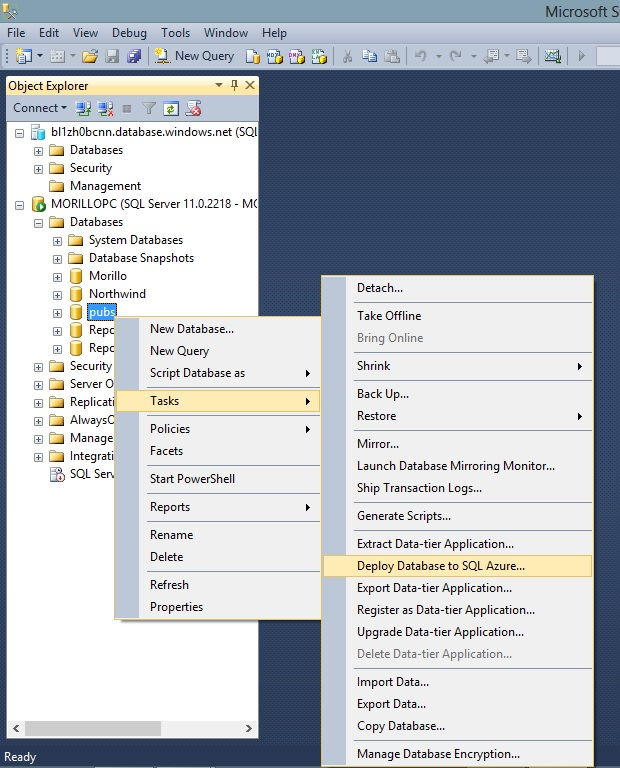Select the pubs database
Image resolution: width=620 pixels, height=768 pixels.
(102, 312)
